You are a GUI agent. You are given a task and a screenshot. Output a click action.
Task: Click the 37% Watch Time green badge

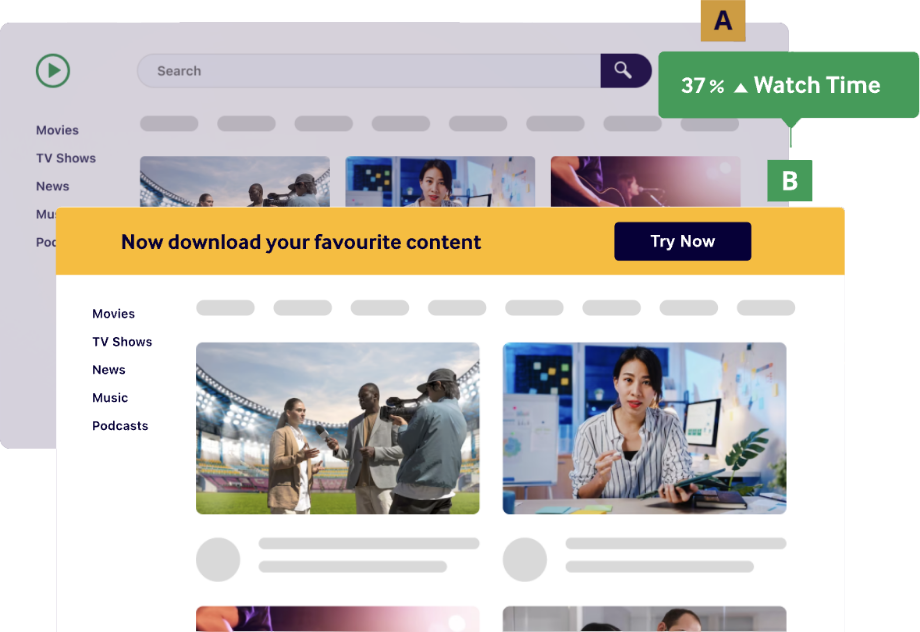(788, 85)
